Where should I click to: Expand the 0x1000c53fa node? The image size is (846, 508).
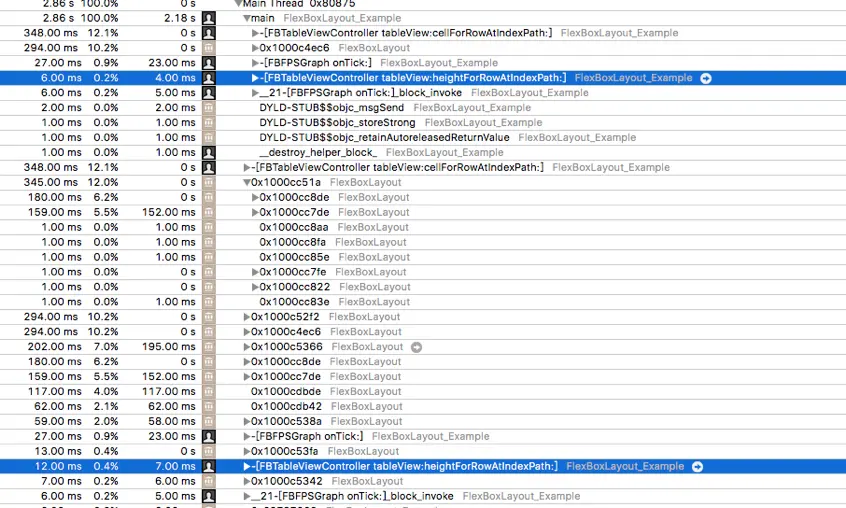(247, 451)
